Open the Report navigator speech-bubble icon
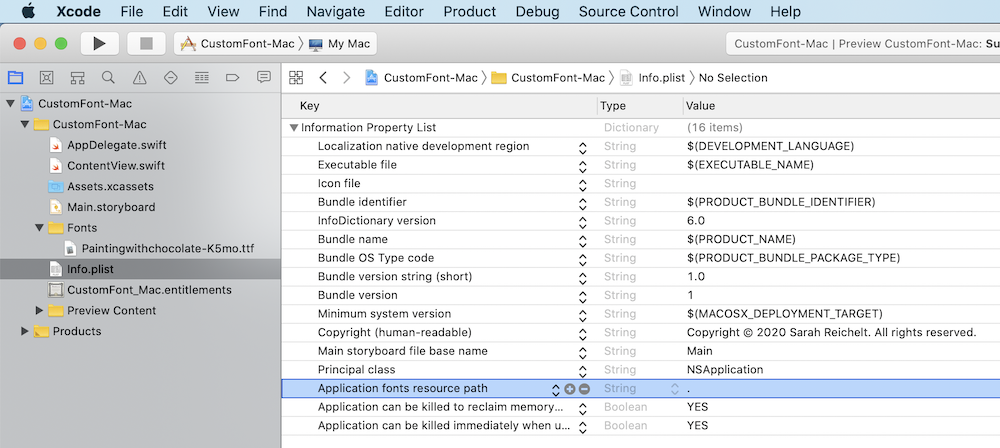 point(263,78)
